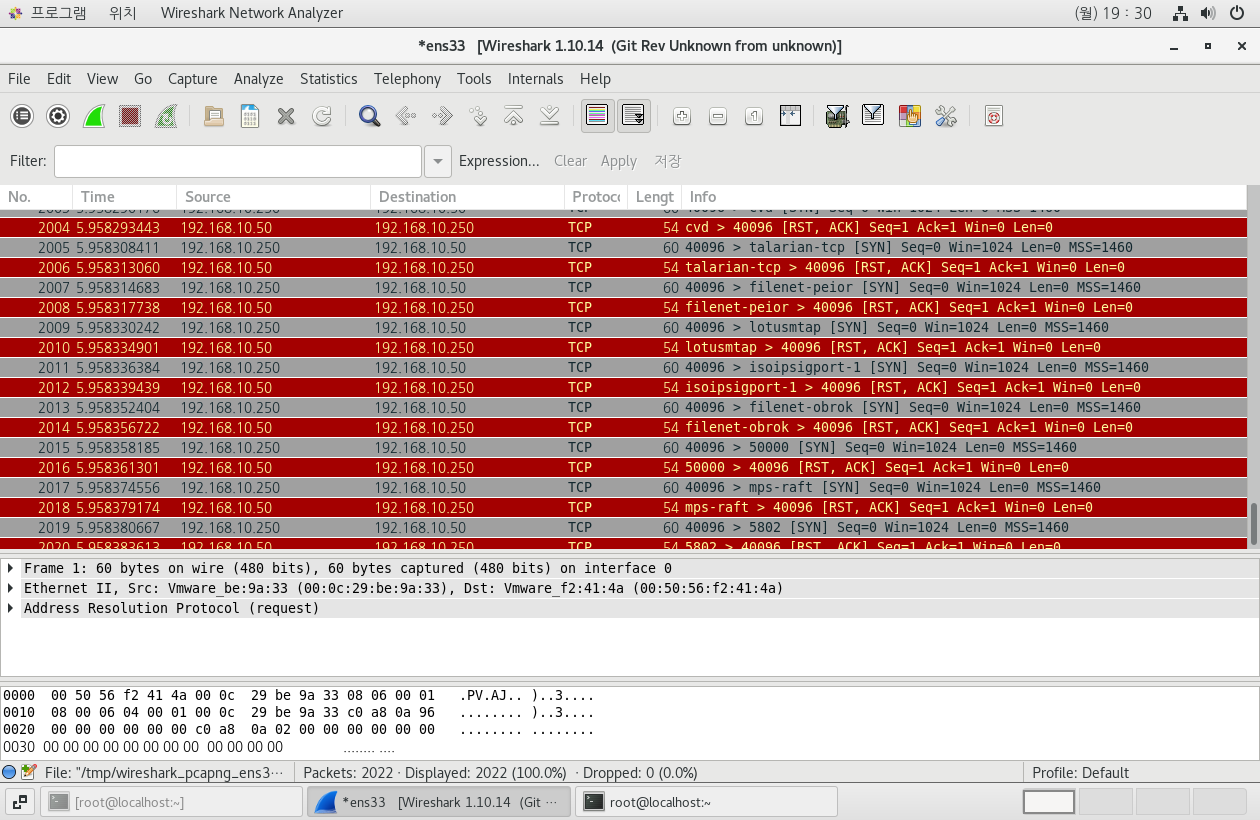Click the Profile: Default status text
Image resolution: width=1260 pixels, height=820 pixels.
(1080, 772)
